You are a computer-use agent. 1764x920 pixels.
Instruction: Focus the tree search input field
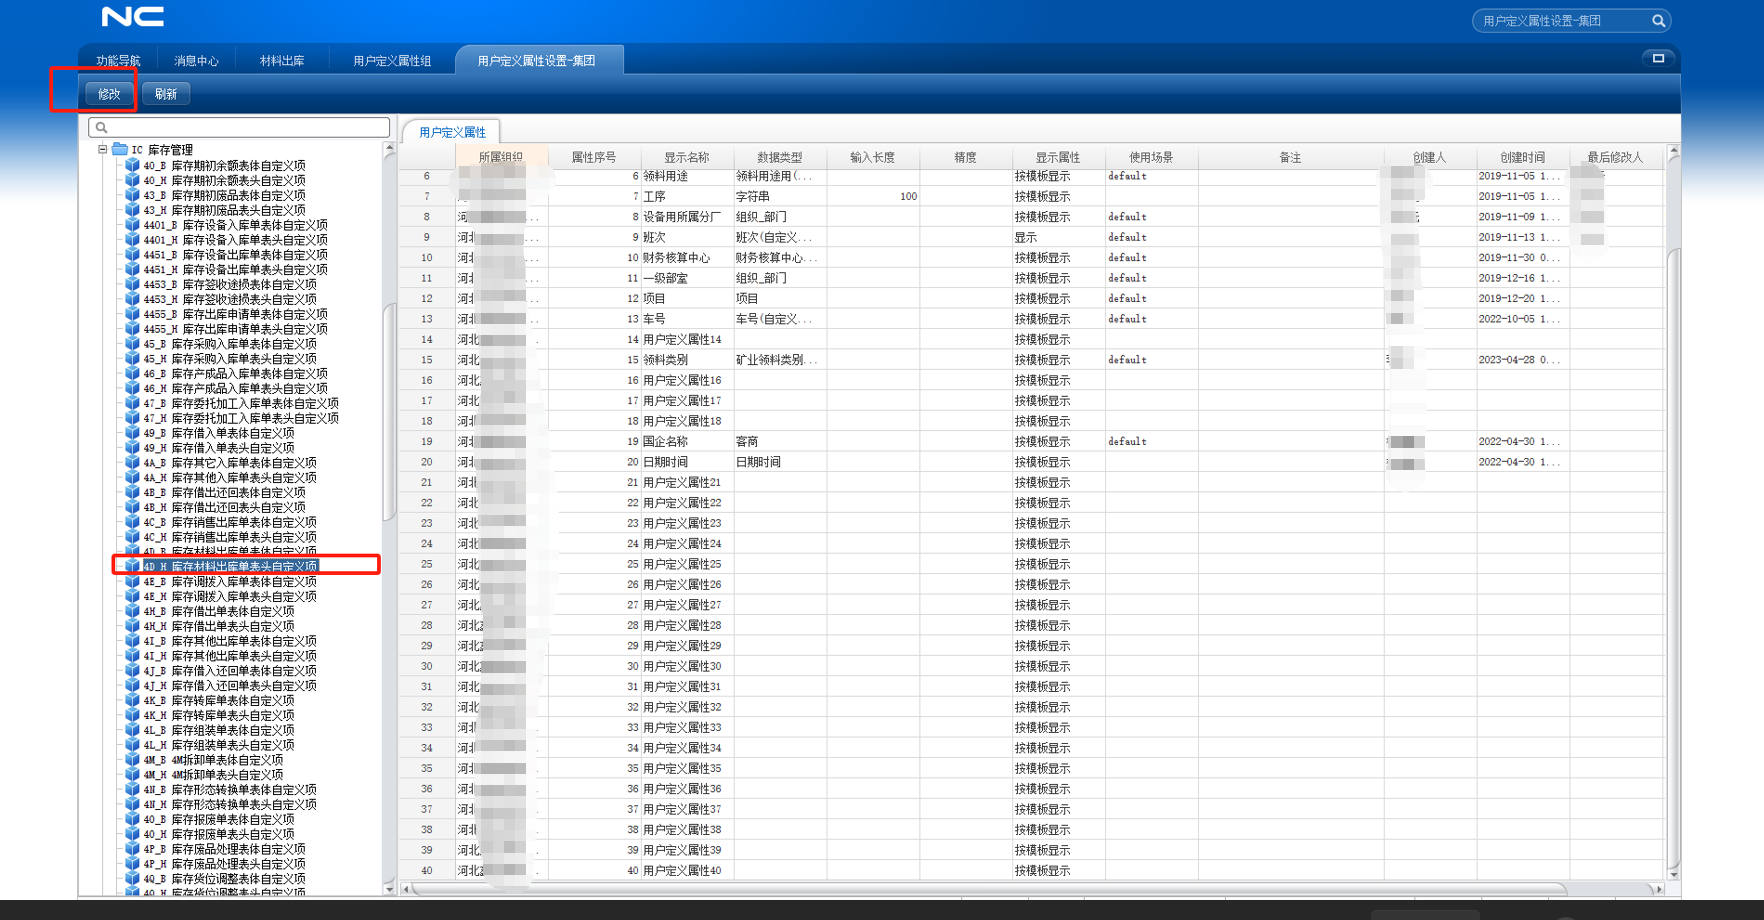[239, 127]
